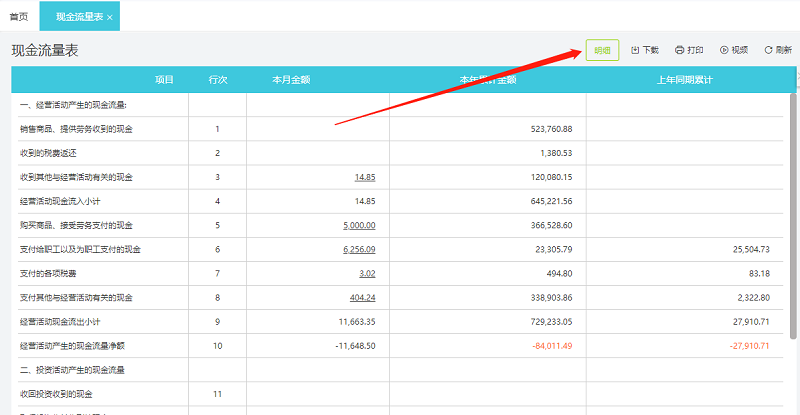Click the 本月金额 column header

pos(291,80)
